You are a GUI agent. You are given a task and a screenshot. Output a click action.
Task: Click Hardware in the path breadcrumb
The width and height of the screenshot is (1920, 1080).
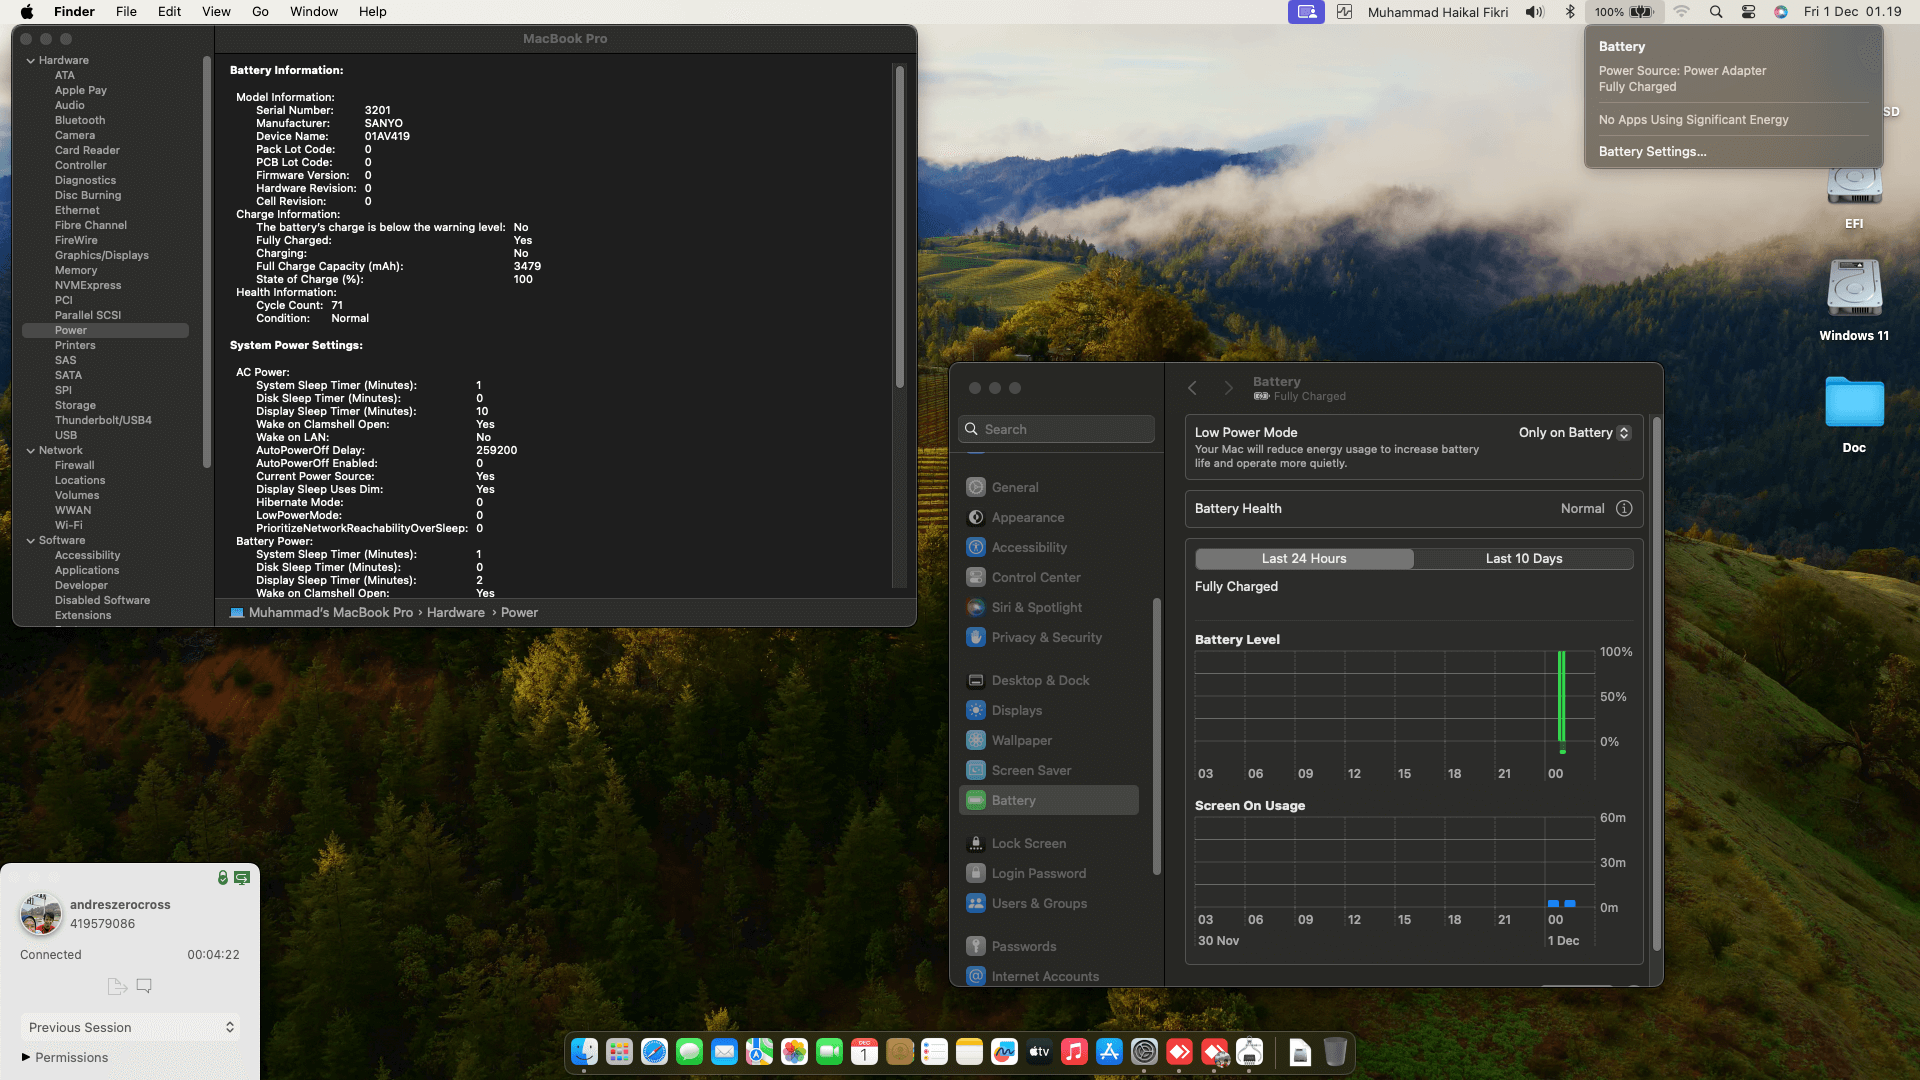click(x=455, y=612)
